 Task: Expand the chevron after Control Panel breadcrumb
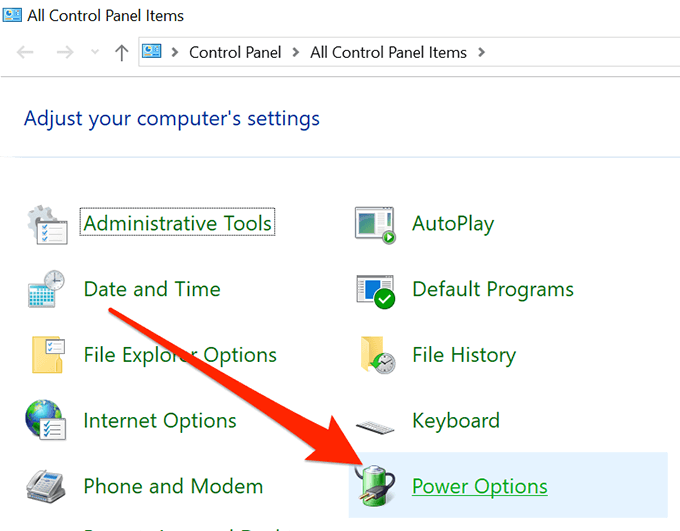296,53
